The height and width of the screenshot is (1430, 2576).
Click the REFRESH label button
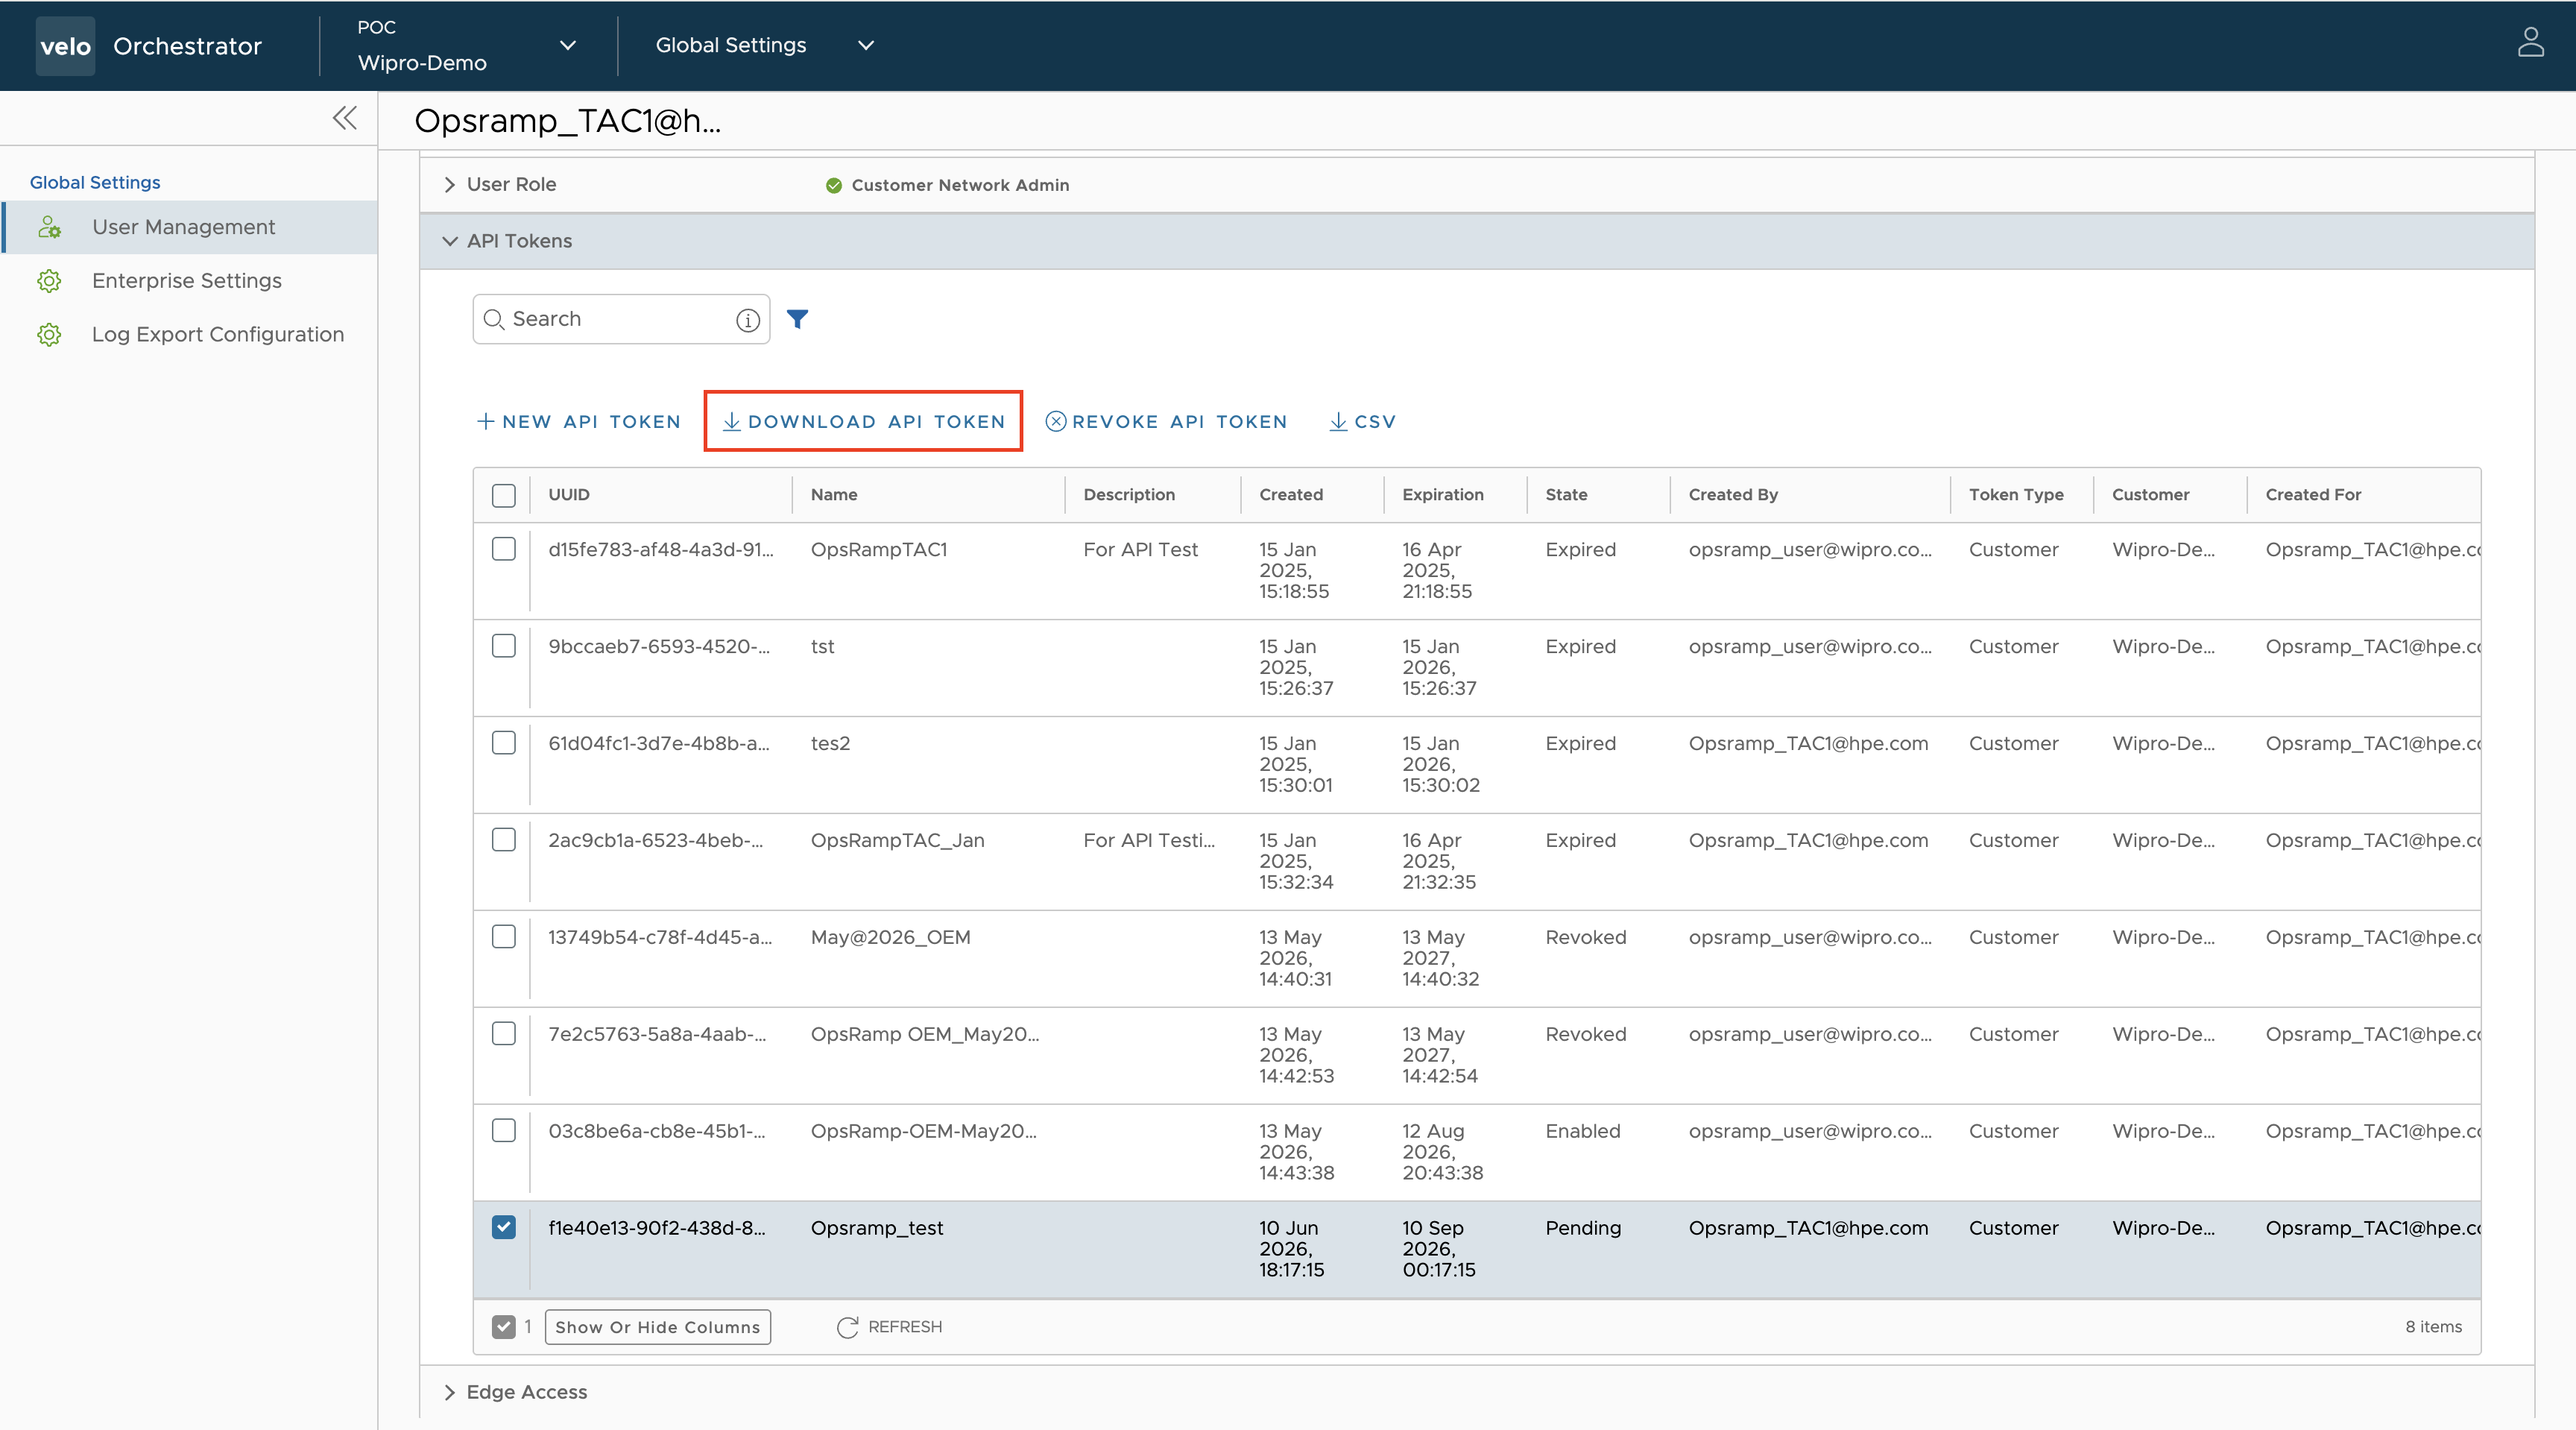905,1327
